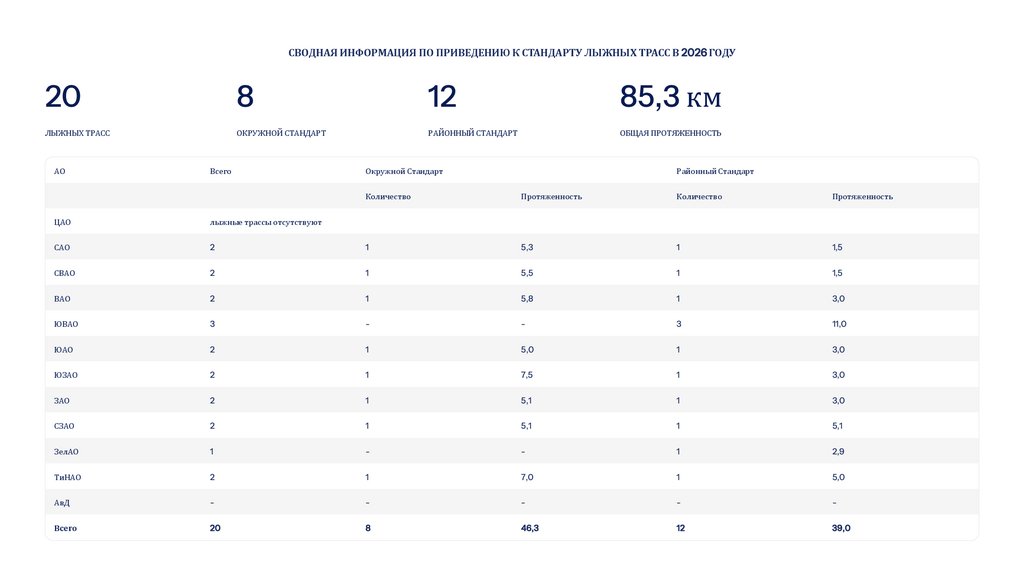Viewport: 1024px width, 574px height.
Task: Click the 46,3 total окружной length
Action: 530,528
